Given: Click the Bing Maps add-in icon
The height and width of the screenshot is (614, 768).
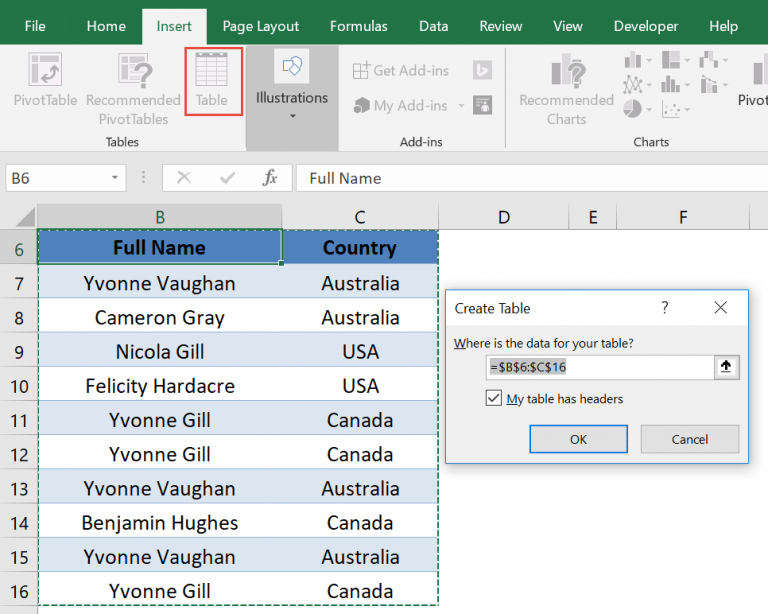Looking at the screenshot, I should pyautogui.click(x=482, y=70).
